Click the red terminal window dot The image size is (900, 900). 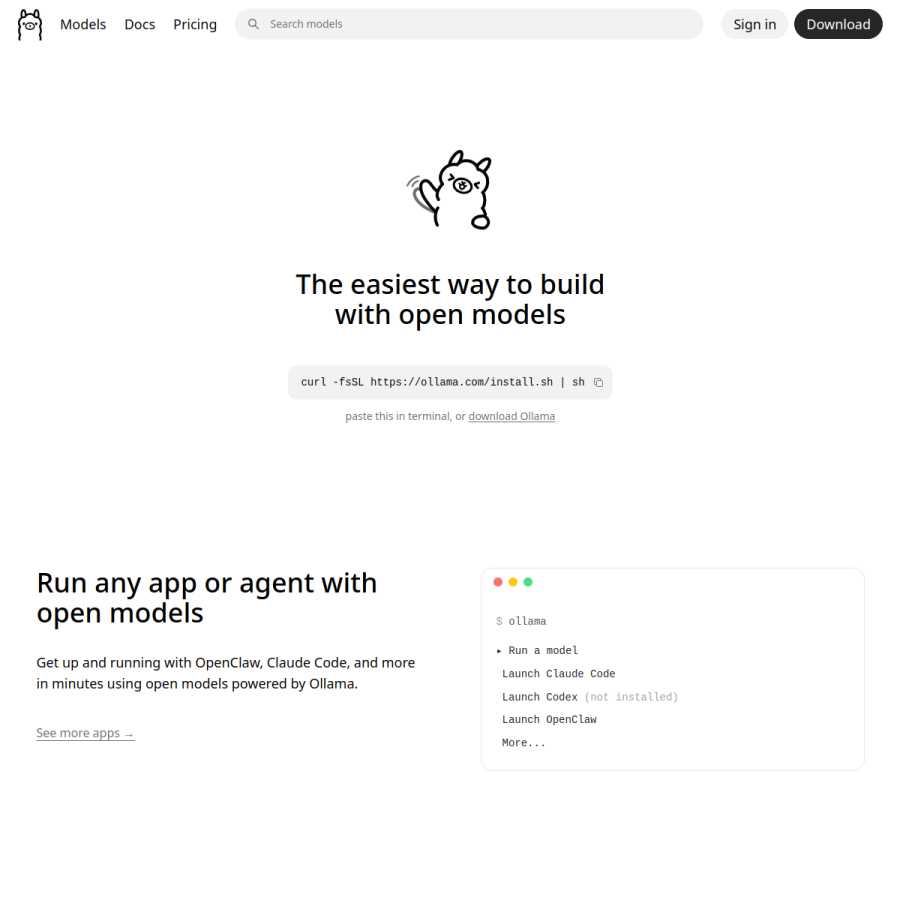(498, 582)
